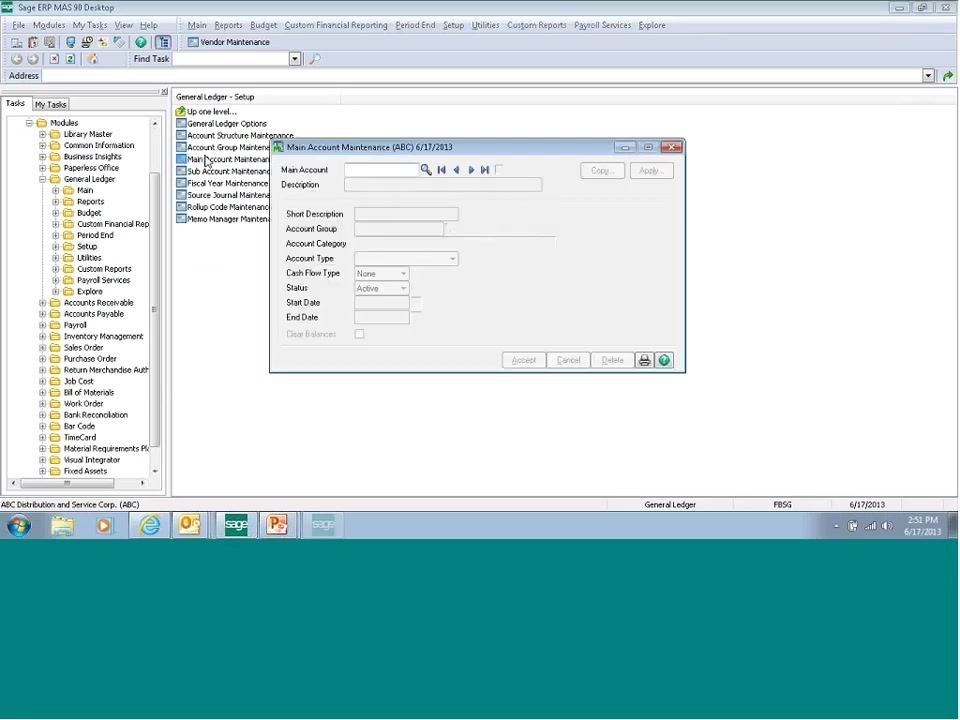
Task: Click the task tree vertical scrollbar
Action: point(155,309)
